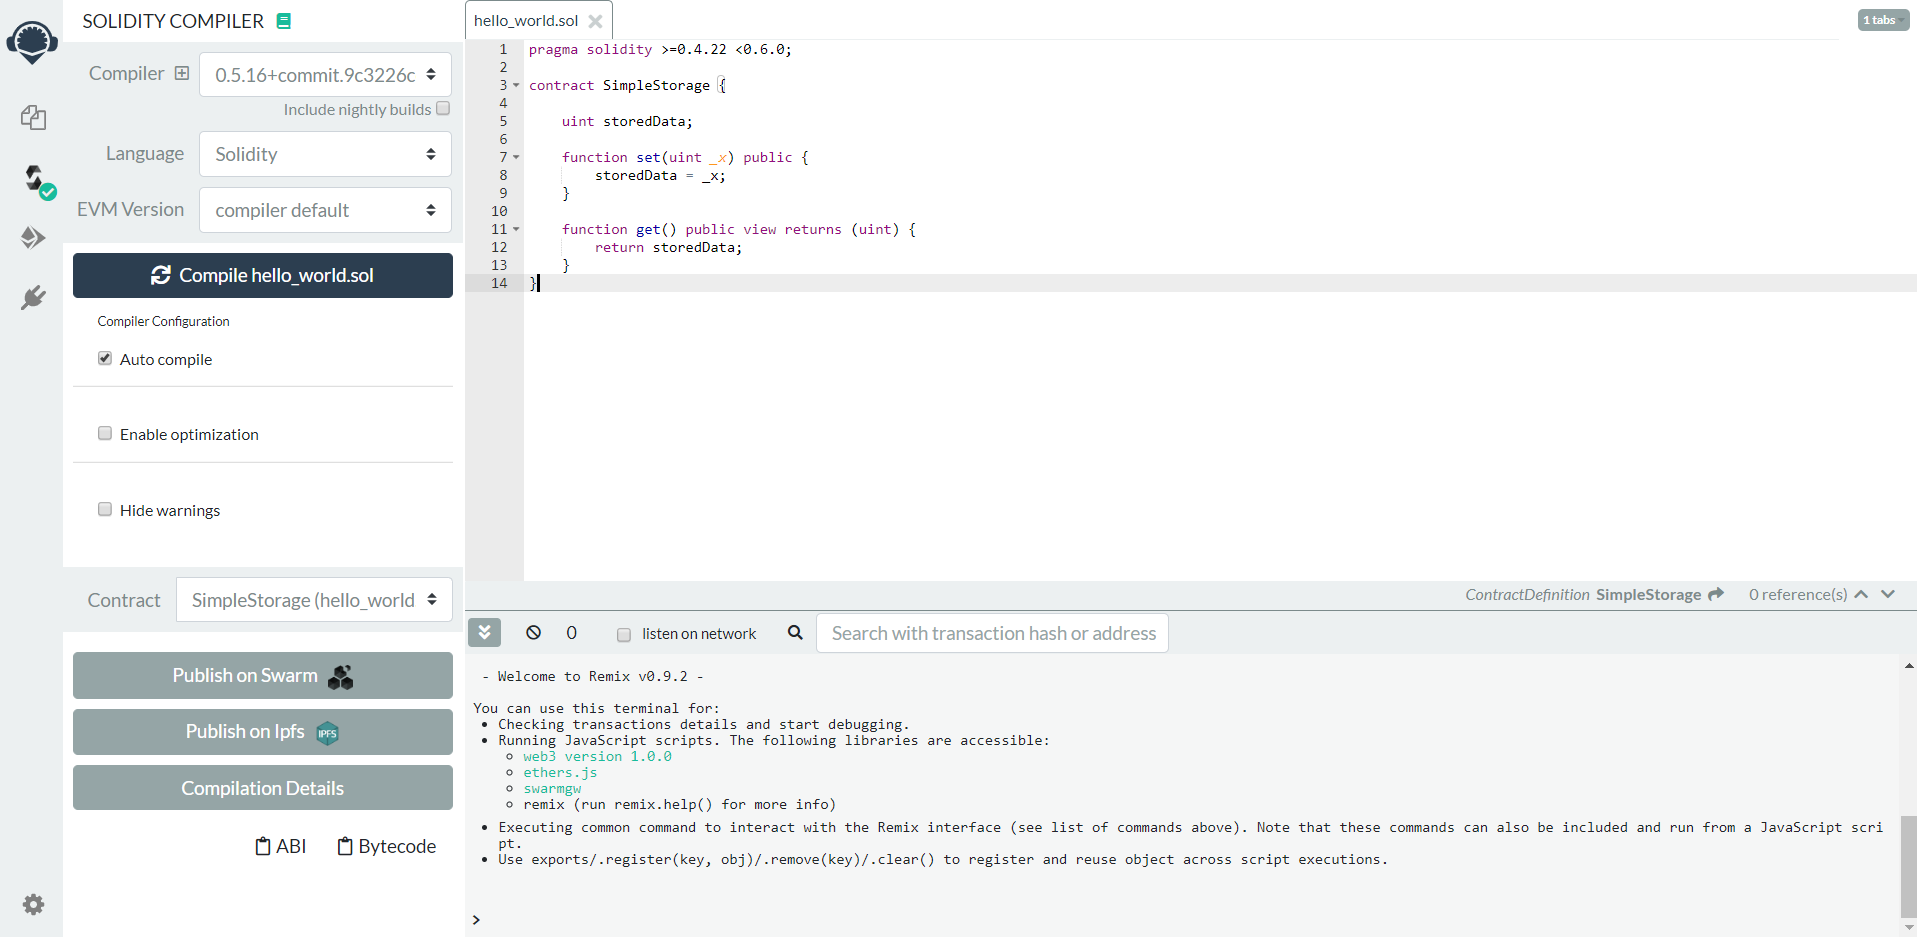The height and width of the screenshot is (937, 1917).
Task: Collapse the set function fold at line 7
Action: [x=516, y=157]
